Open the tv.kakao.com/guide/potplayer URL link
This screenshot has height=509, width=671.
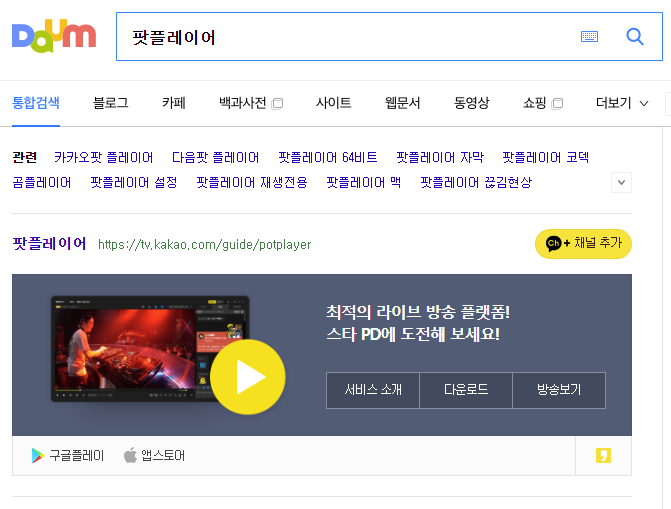205,244
